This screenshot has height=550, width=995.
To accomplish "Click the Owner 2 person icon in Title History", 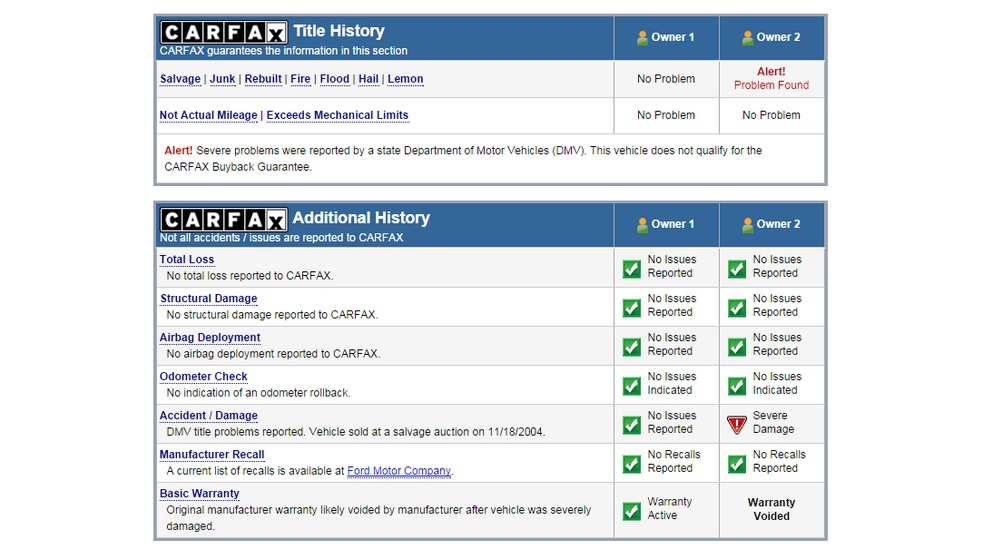I will (x=748, y=38).
